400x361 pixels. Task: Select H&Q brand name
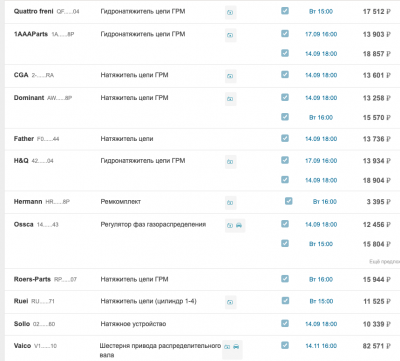click(x=21, y=161)
